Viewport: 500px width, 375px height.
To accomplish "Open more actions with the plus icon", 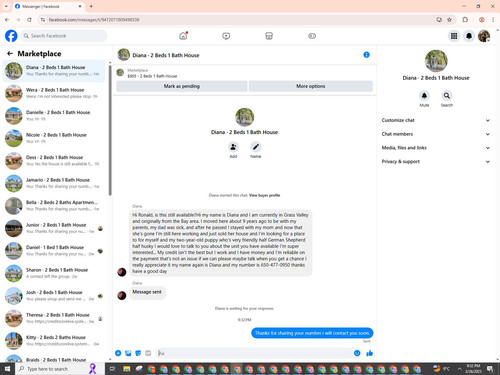I will coord(118,353).
